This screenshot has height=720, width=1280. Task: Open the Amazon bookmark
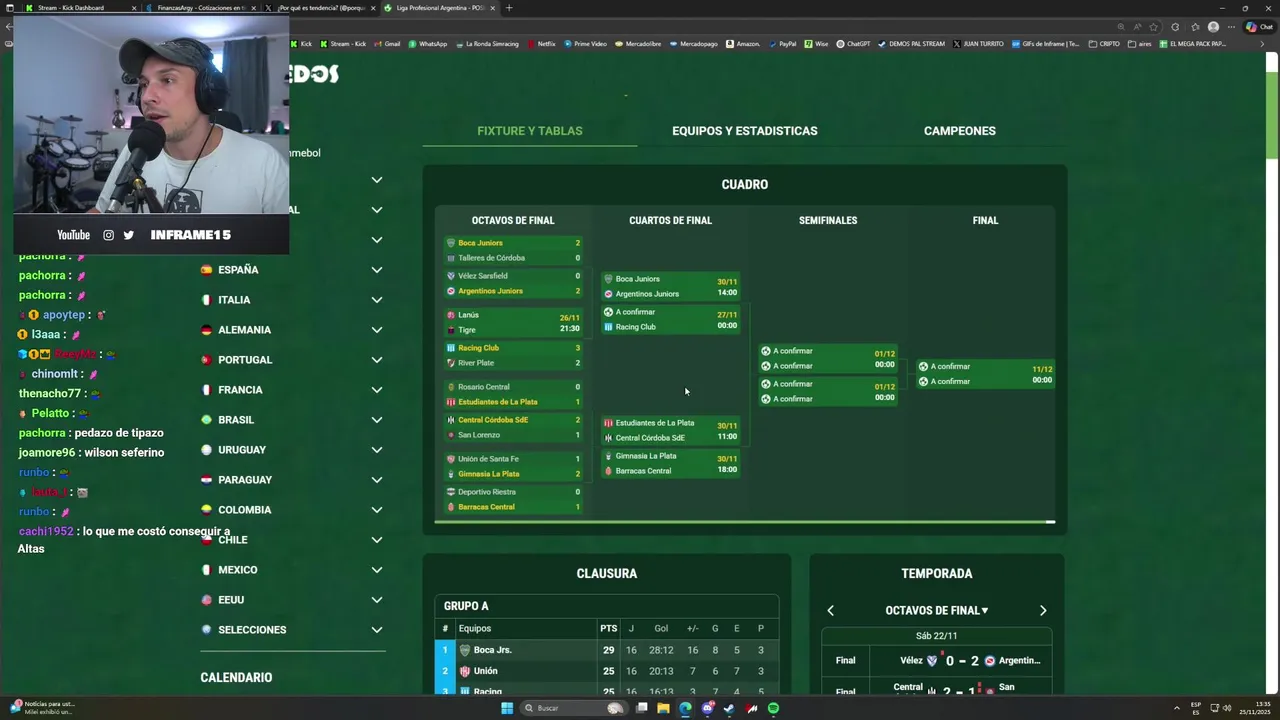point(743,44)
